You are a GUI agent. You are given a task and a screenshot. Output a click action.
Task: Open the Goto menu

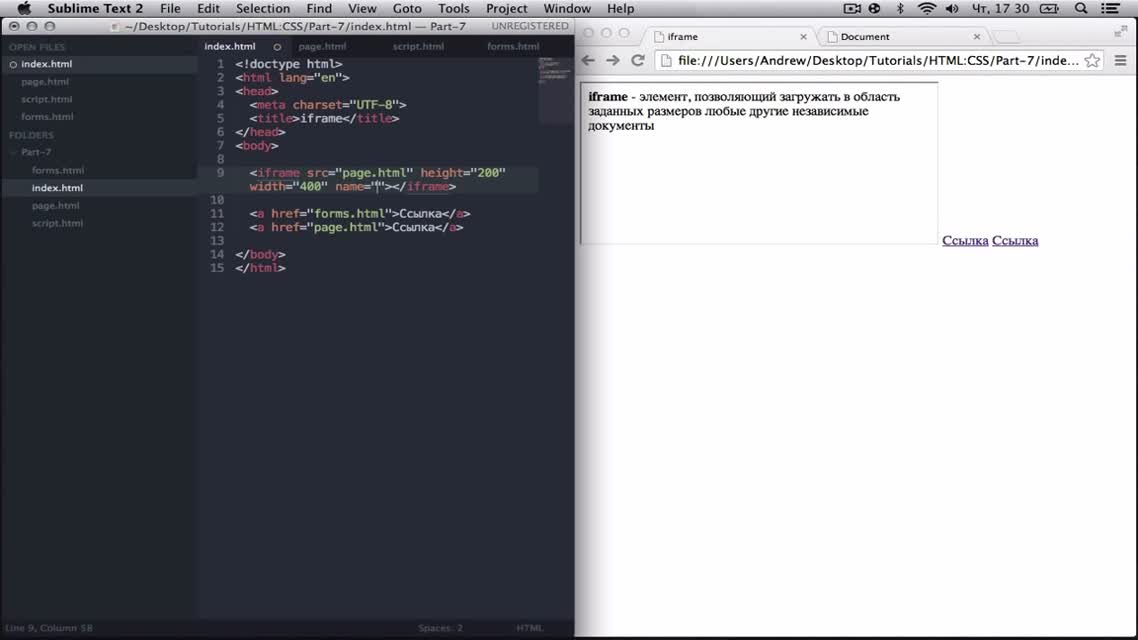pos(407,9)
